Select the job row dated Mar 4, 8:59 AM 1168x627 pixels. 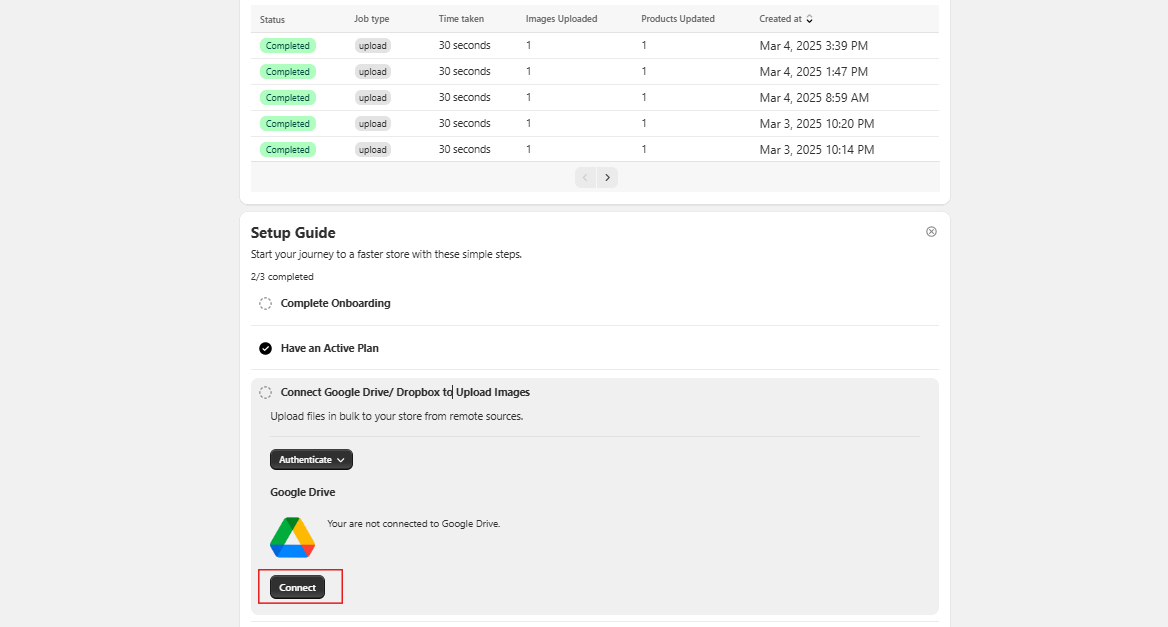click(594, 98)
